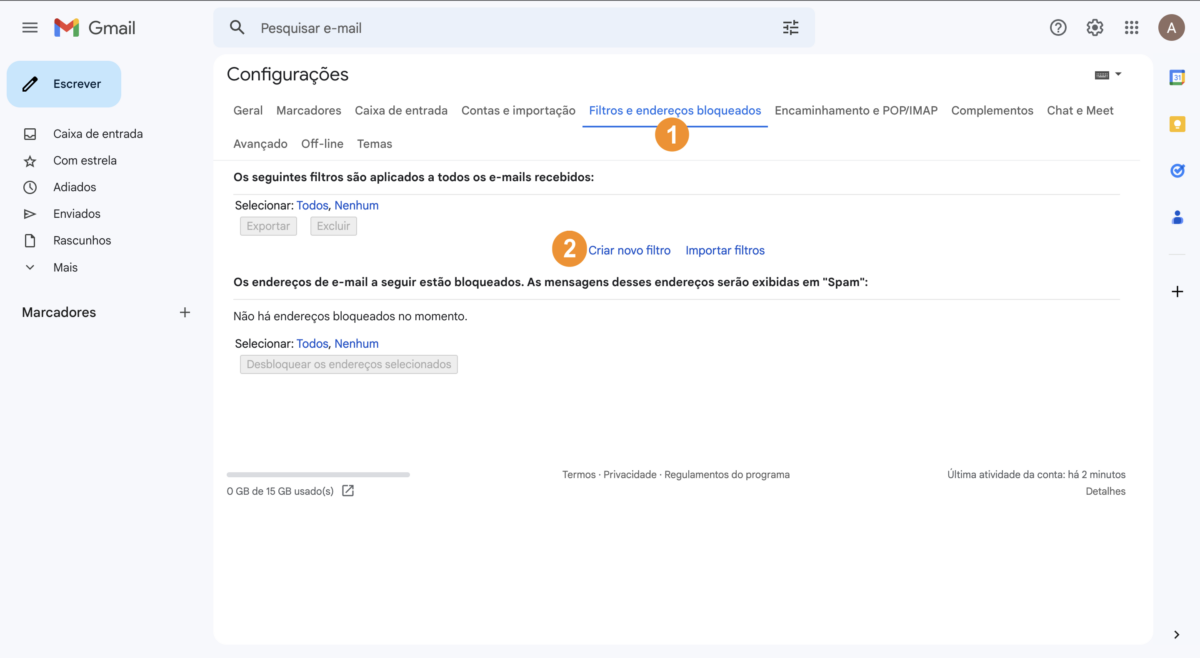Open Com estrela folder
The image size is (1200, 658).
(x=85, y=160)
